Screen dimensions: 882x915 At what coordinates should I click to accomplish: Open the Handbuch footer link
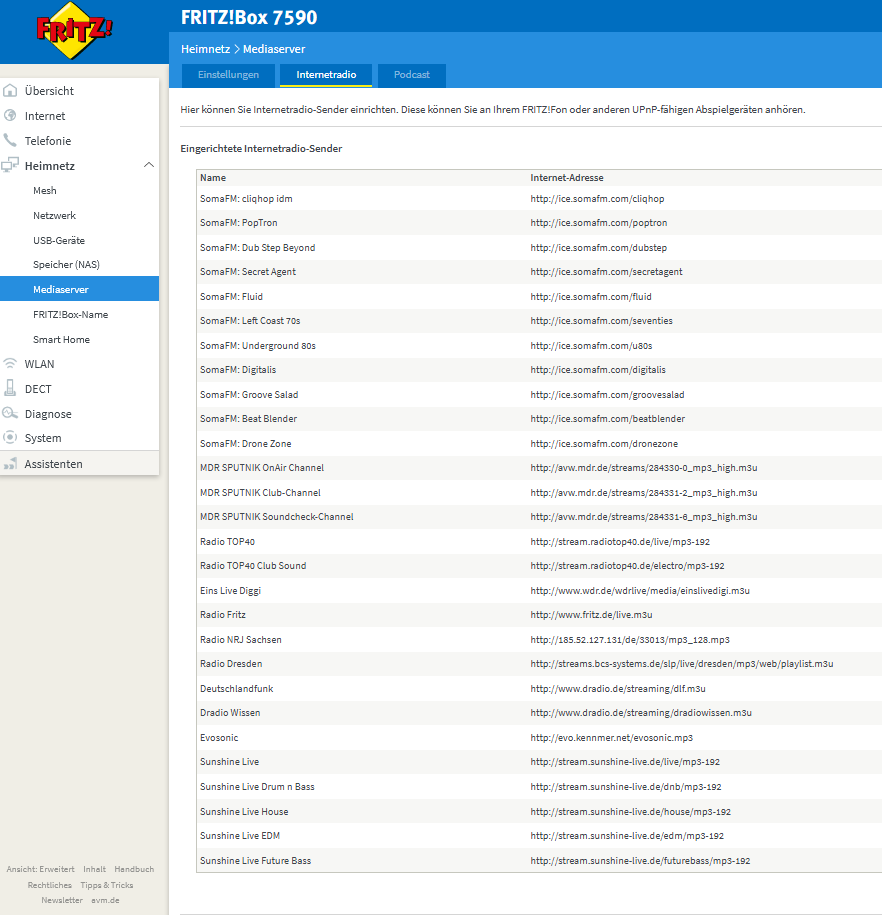click(x=134, y=869)
